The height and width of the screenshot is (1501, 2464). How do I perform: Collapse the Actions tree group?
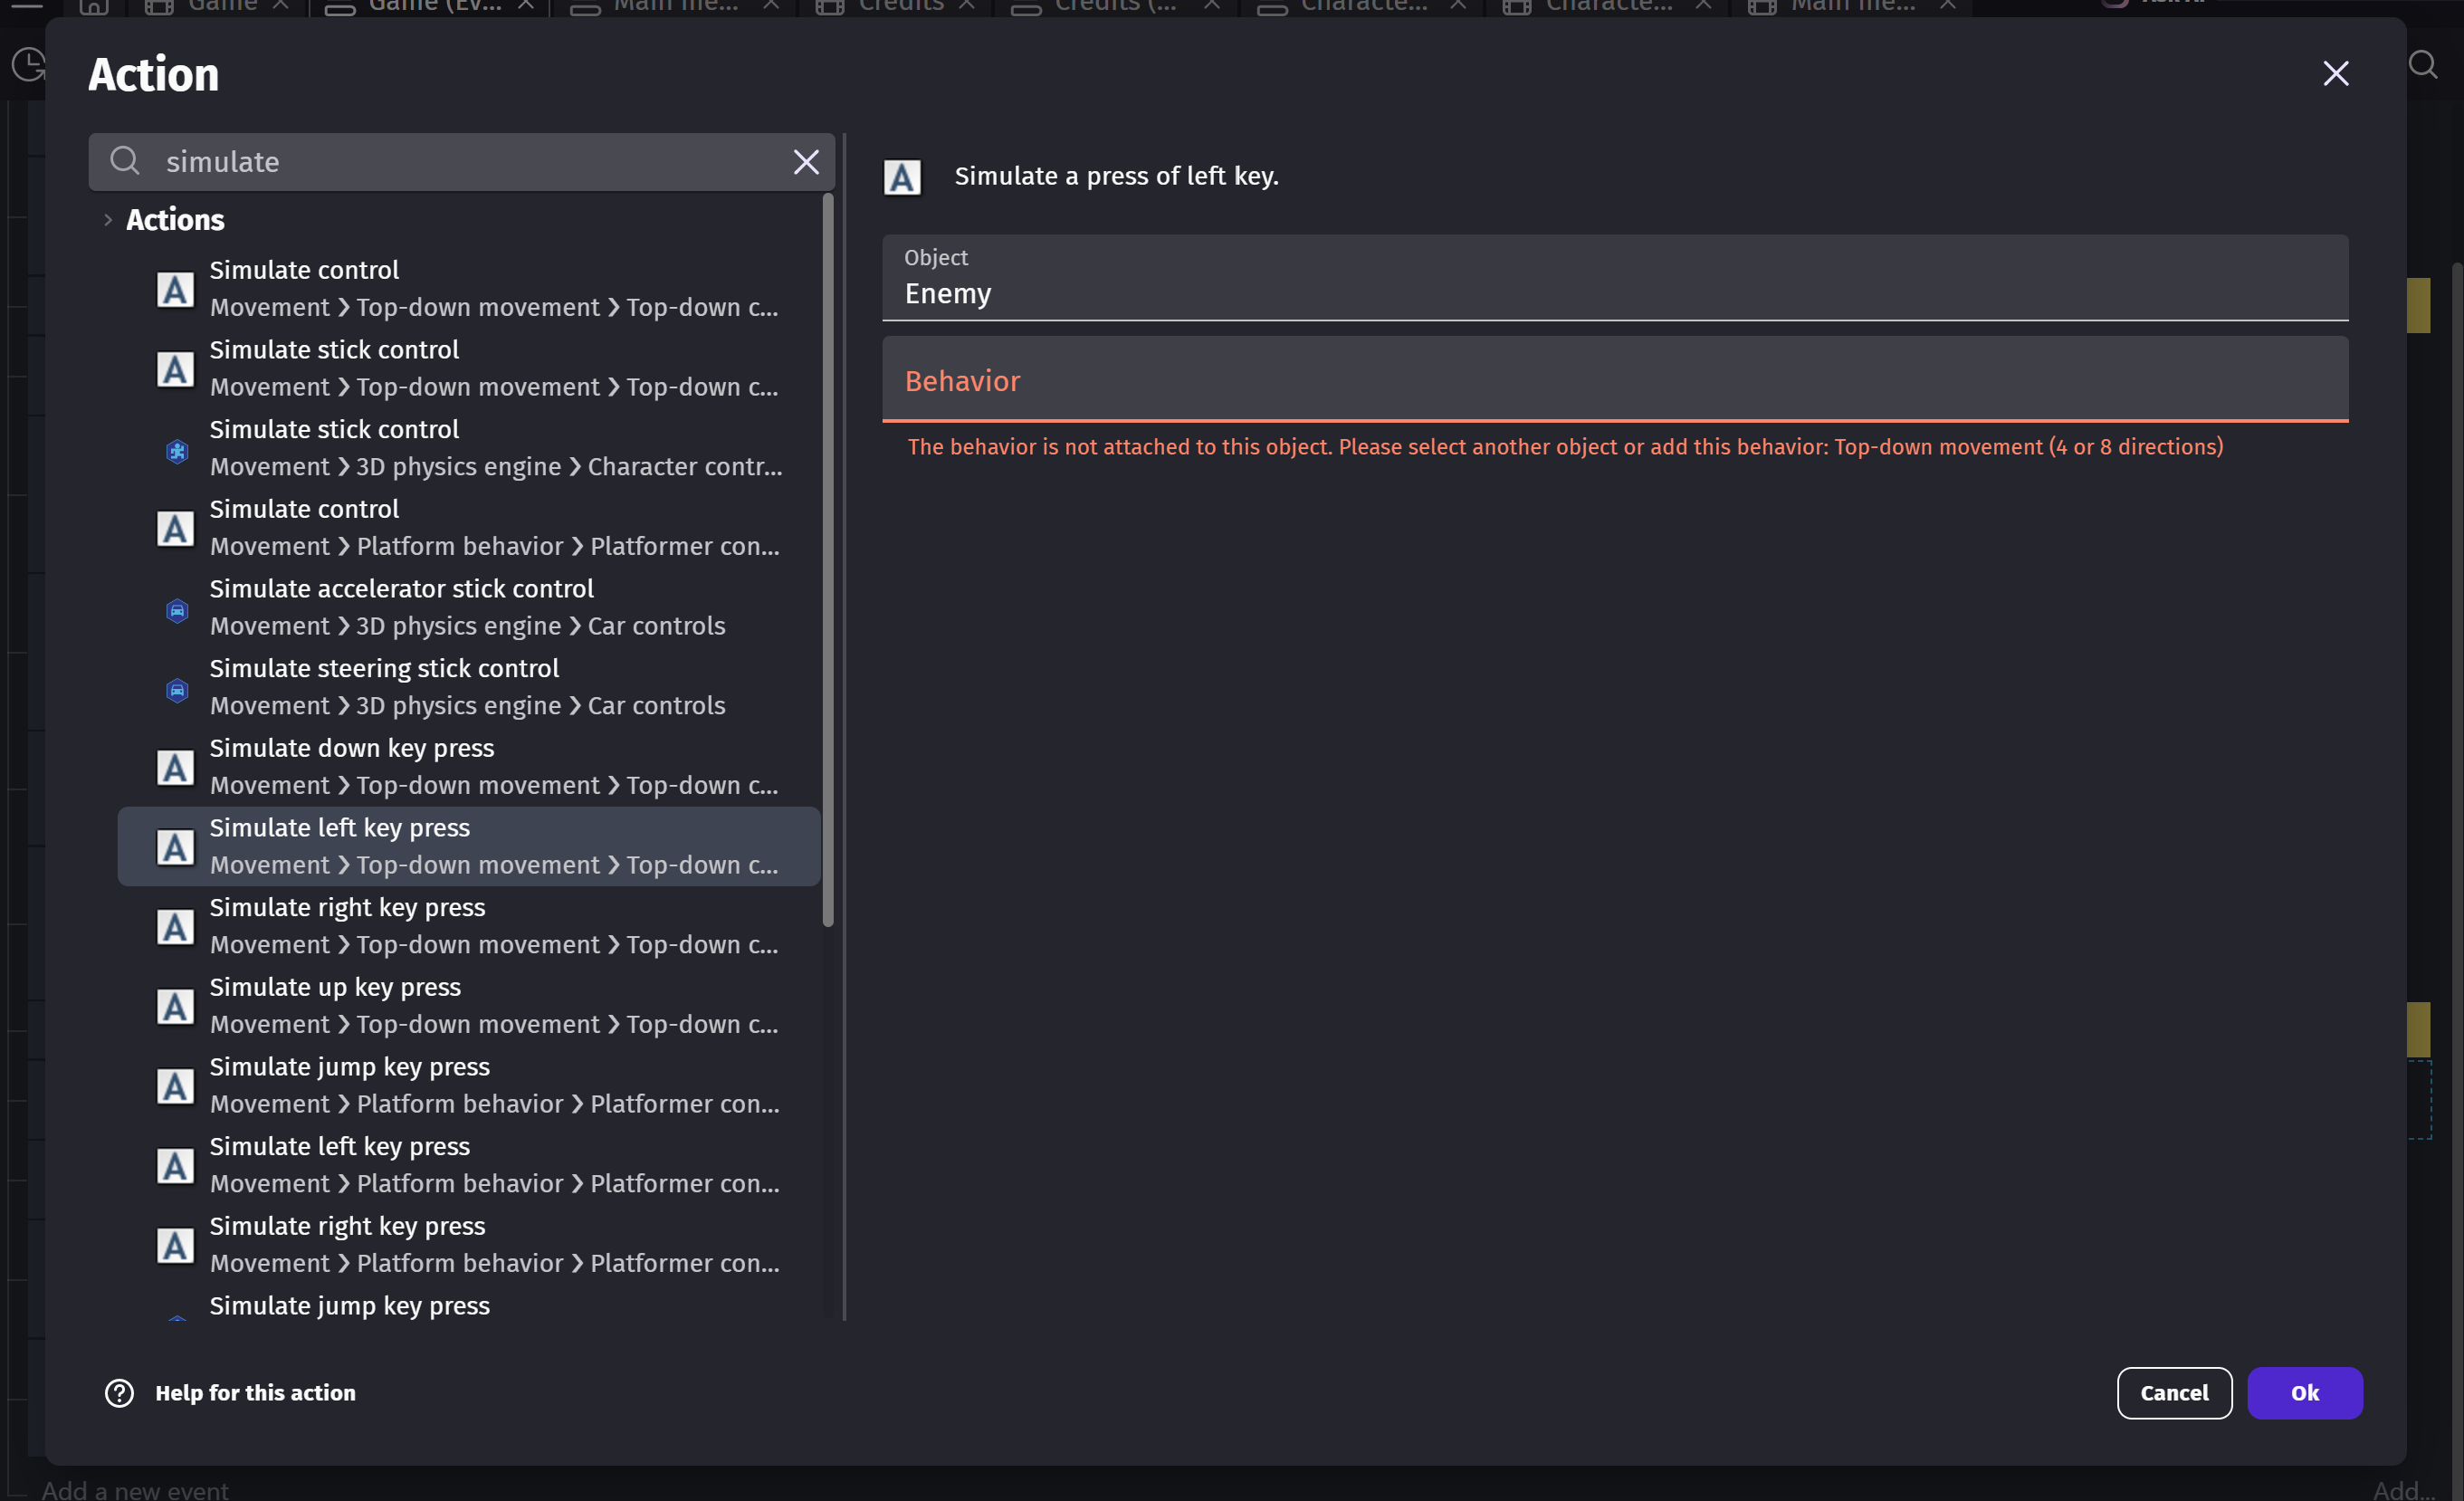click(108, 219)
